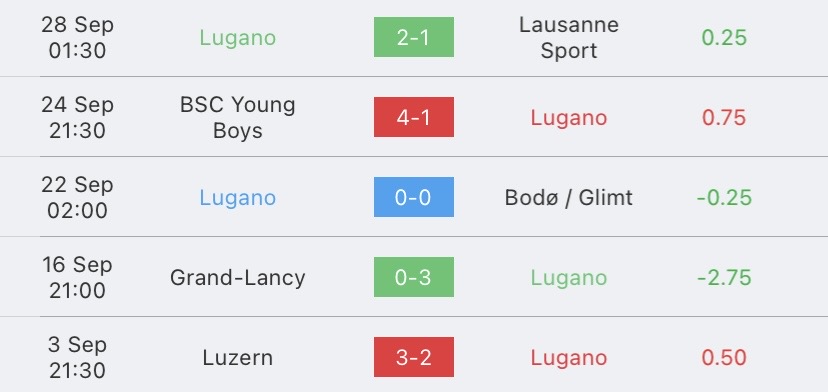Image resolution: width=828 pixels, height=392 pixels.
Task: Click the green 0-3 score badge
Action: pyautogui.click(x=413, y=277)
